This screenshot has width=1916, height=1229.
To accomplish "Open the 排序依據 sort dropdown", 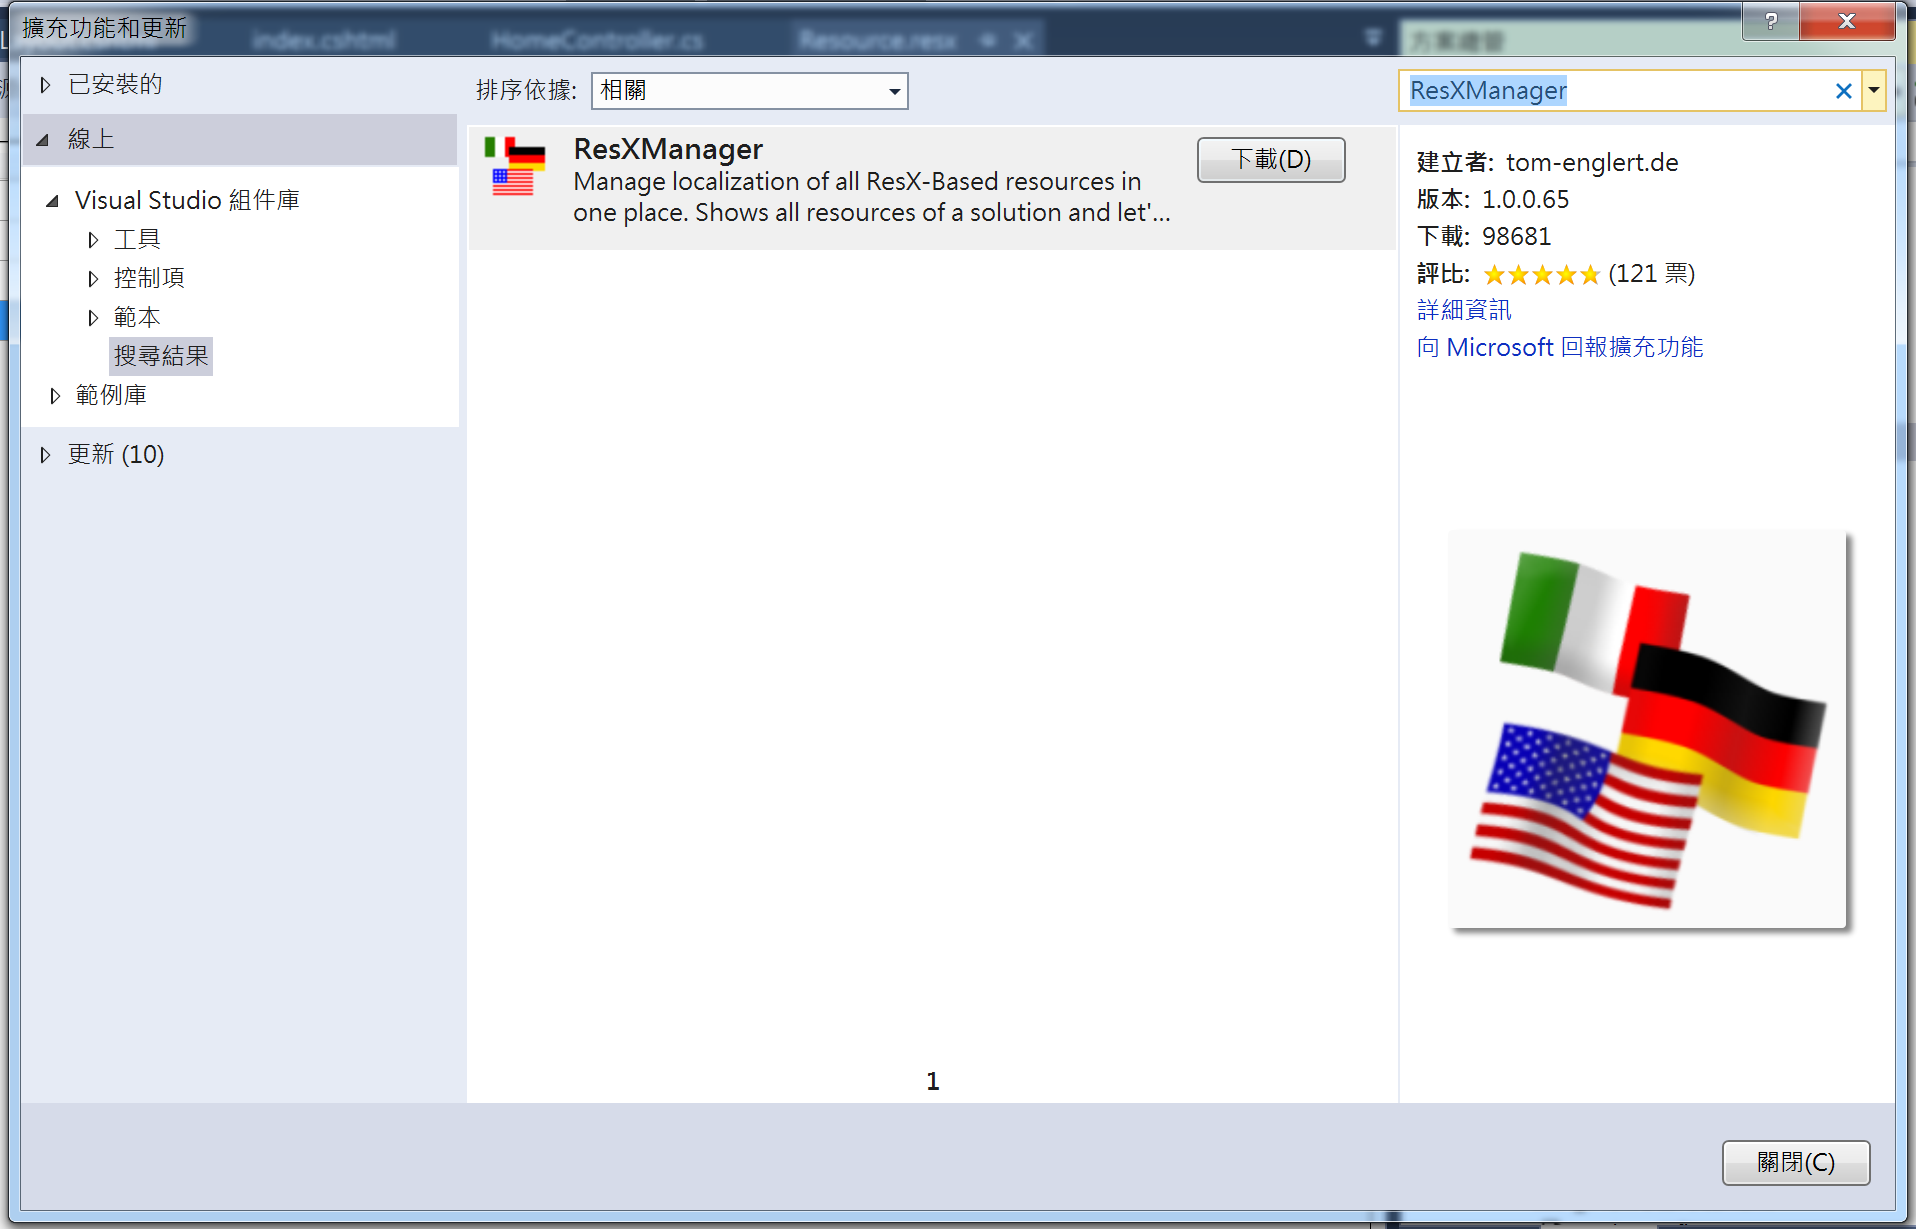I will (x=750, y=91).
